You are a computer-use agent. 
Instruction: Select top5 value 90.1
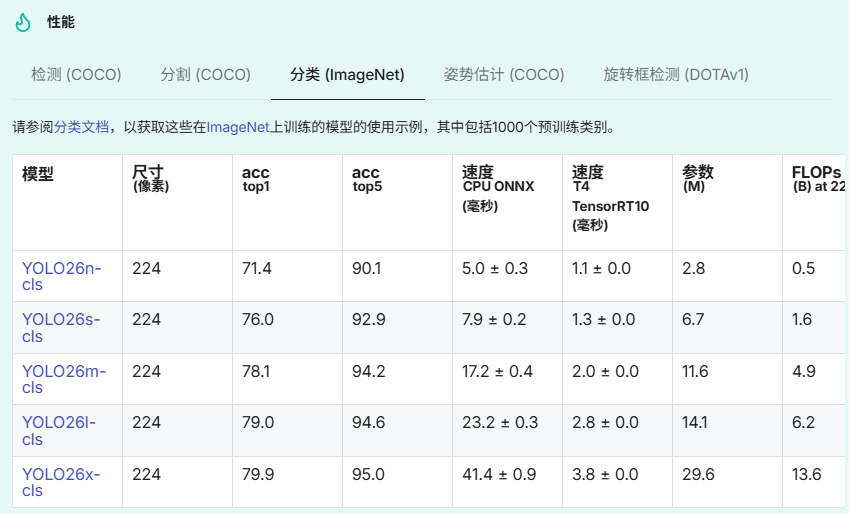(x=366, y=268)
